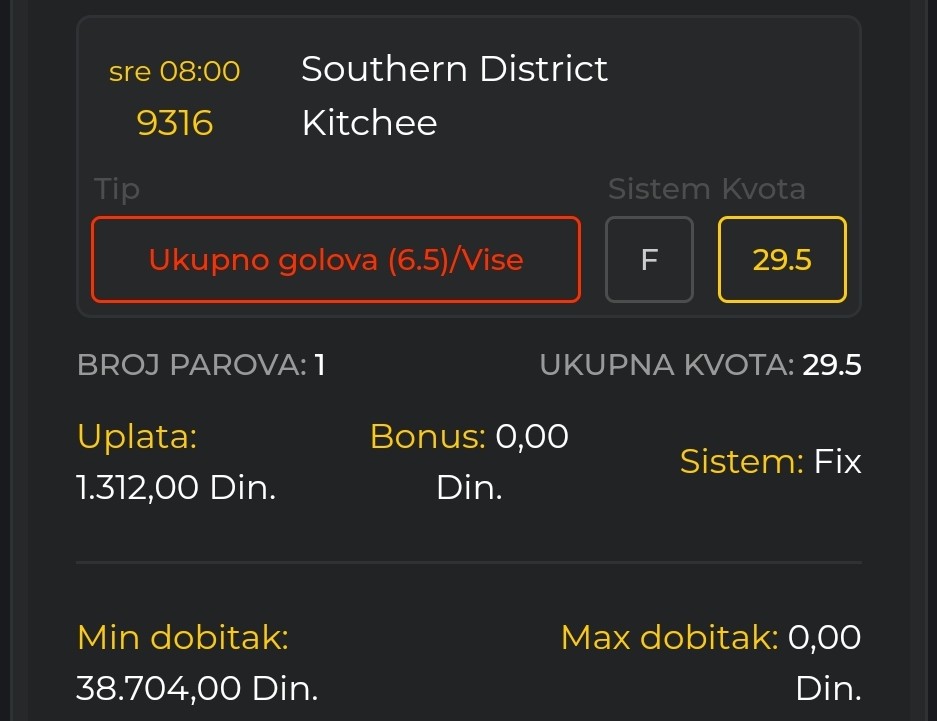Select the F system box
Viewport: 937px width, 721px height.
coord(649,260)
